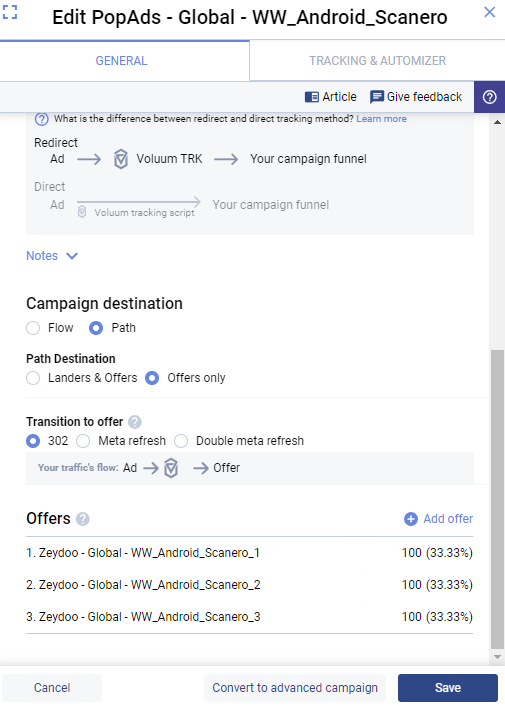505x707 pixels.
Task: Click the tracking method info icon
Action: (41, 119)
